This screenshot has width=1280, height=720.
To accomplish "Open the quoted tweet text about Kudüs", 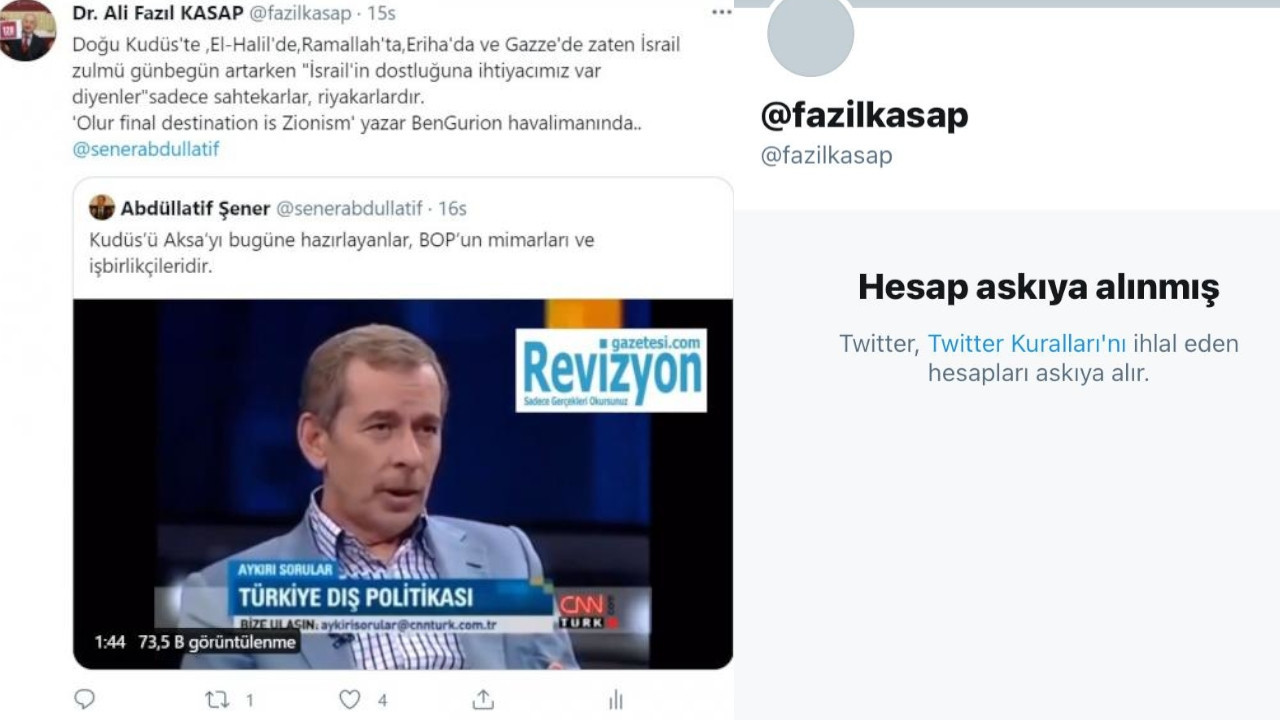I will coord(342,254).
